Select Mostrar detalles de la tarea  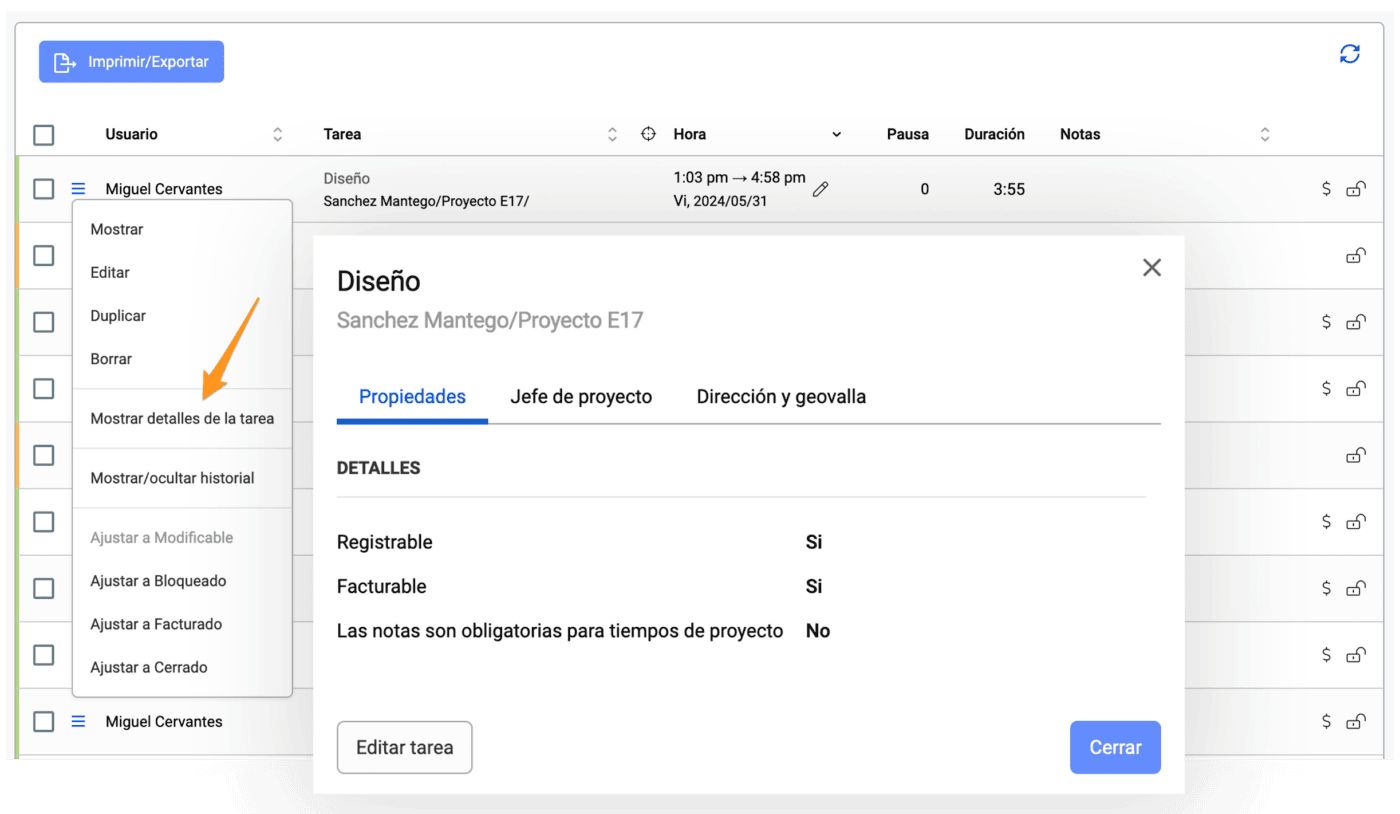[182, 418]
